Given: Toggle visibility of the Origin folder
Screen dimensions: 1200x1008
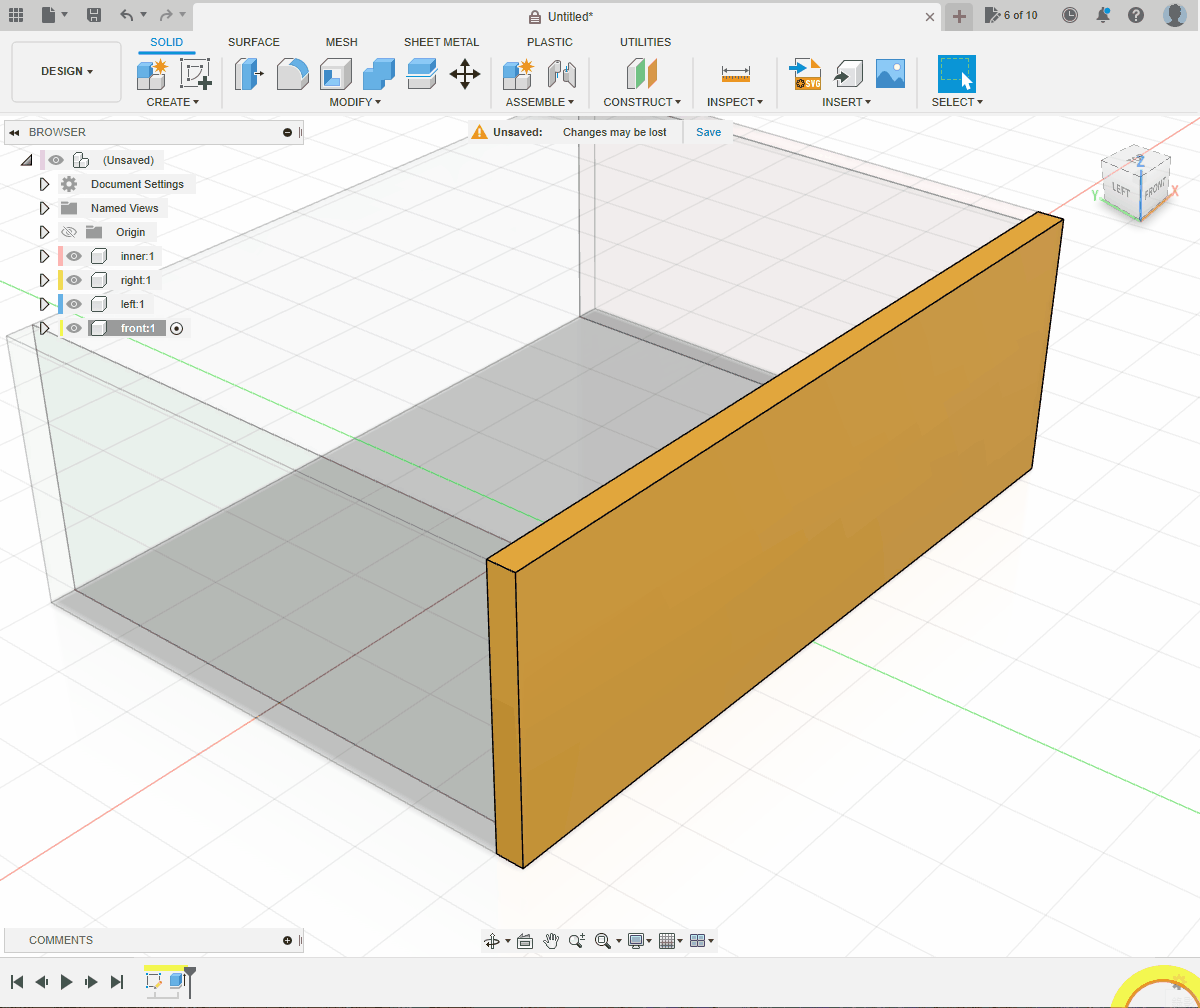Looking at the screenshot, I should pos(69,232).
